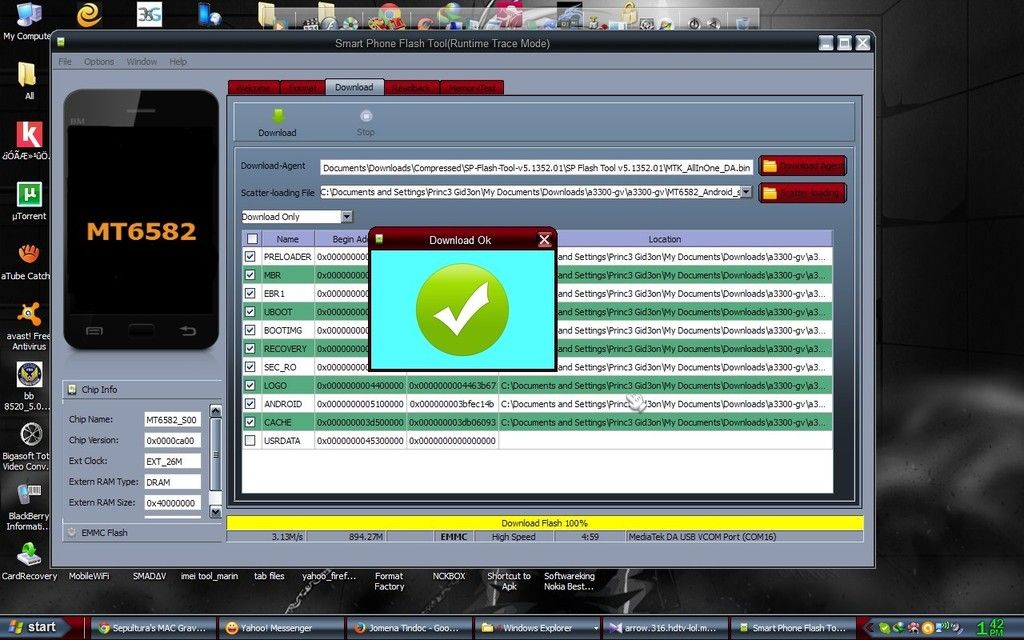Toggle the ANDROID partition checkbox
The width and height of the screenshot is (1024, 640).
251,404
